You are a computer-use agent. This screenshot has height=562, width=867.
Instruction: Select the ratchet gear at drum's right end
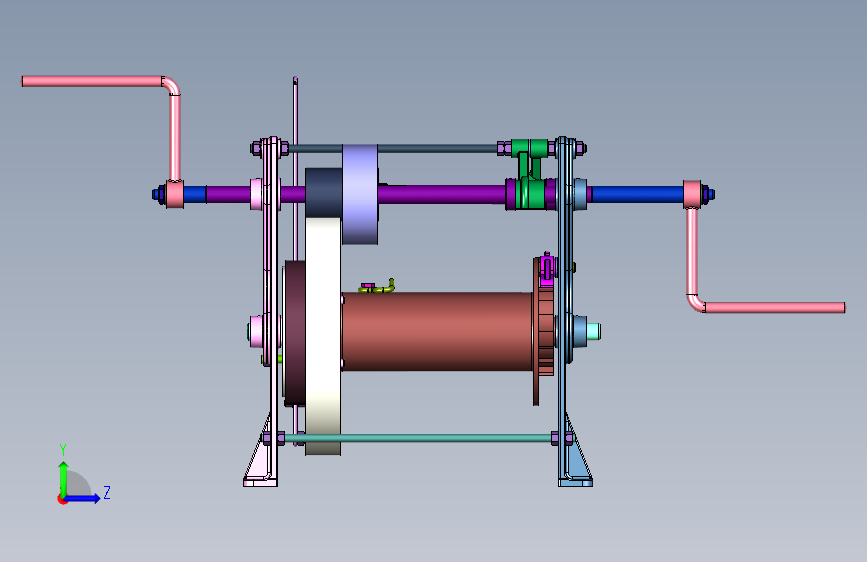[x=545, y=331]
